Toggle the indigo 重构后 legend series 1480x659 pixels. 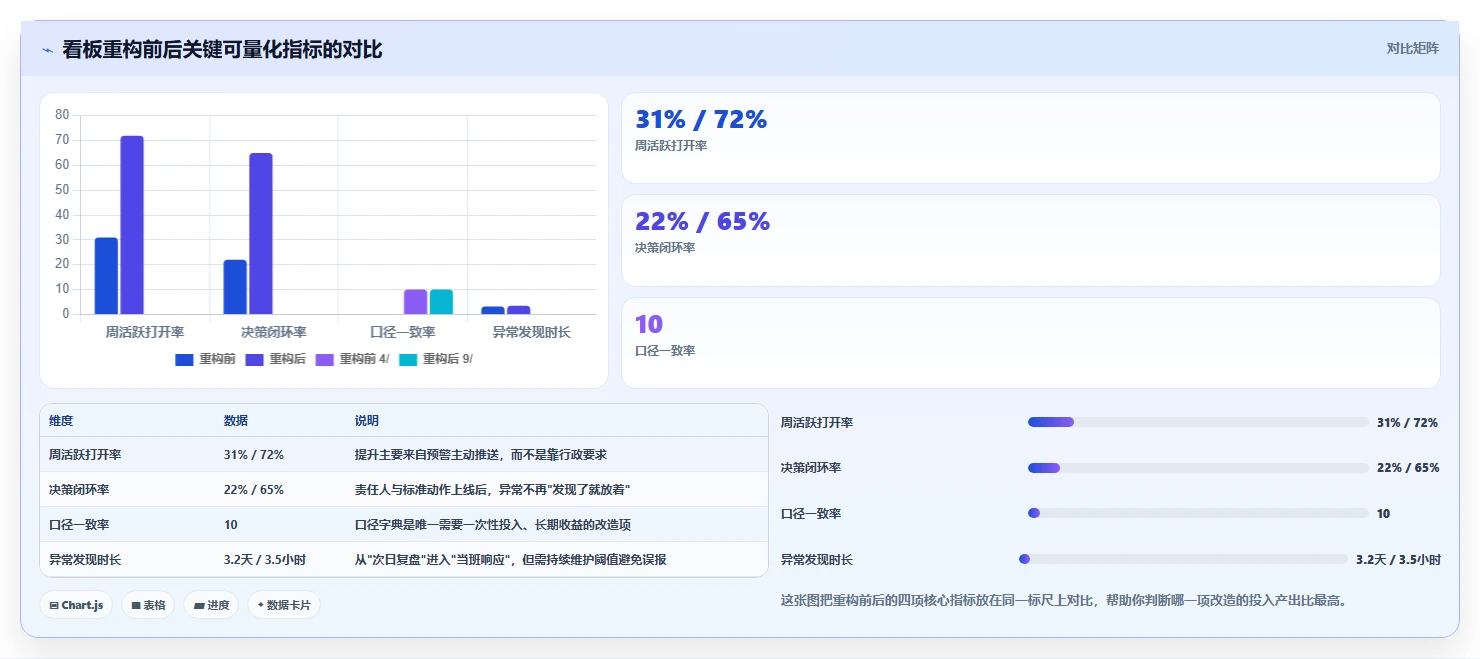(275, 359)
